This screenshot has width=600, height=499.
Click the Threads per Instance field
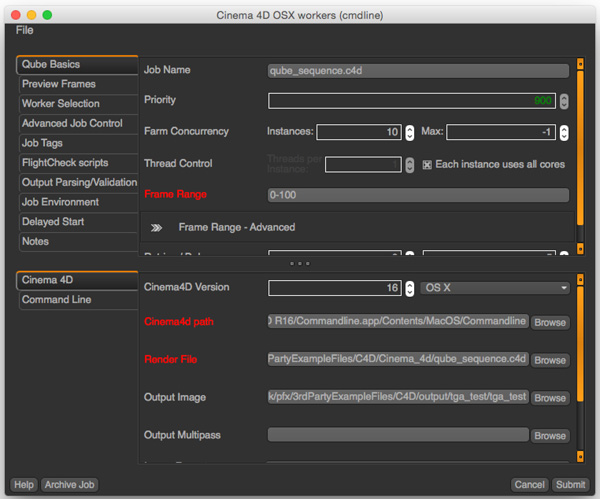coord(363,165)
